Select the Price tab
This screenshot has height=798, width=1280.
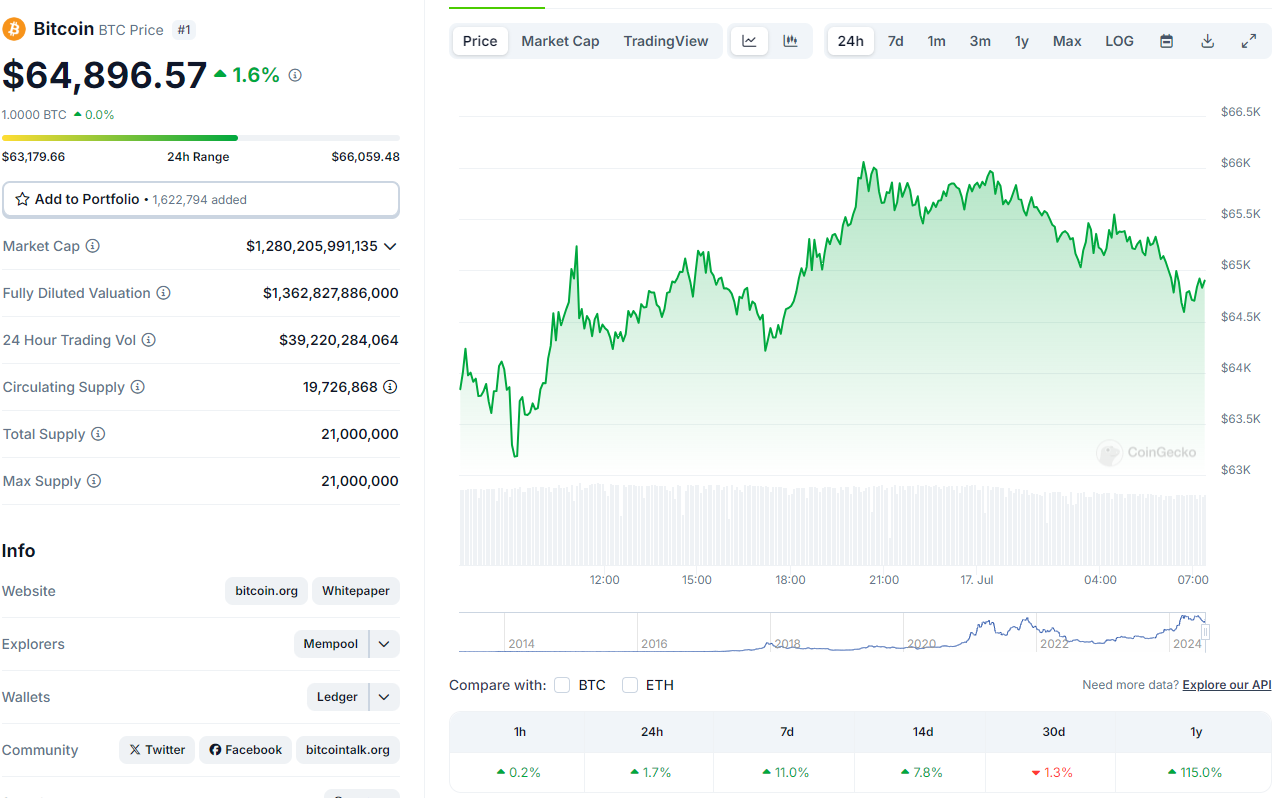[480, 41]
